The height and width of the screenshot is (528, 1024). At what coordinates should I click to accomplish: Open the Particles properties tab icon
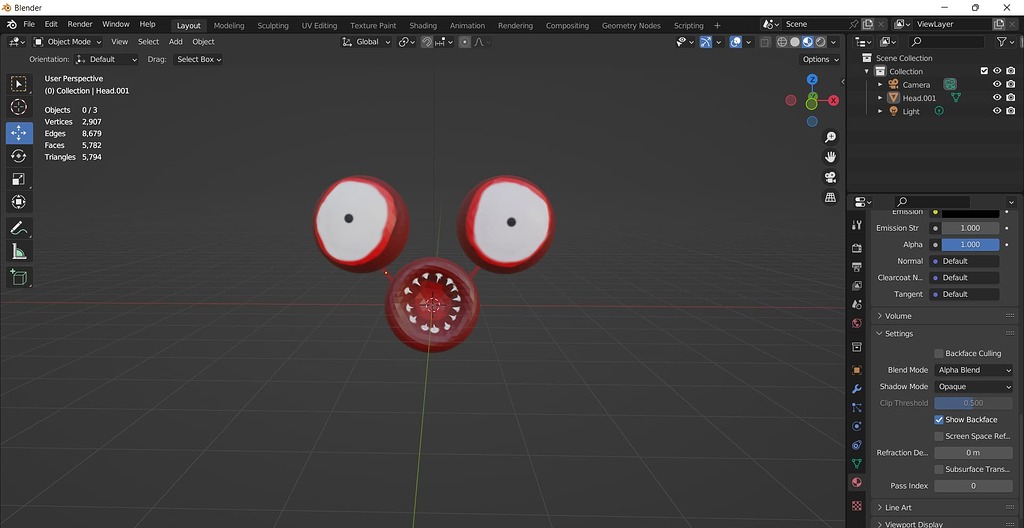(x=857, y=407)
